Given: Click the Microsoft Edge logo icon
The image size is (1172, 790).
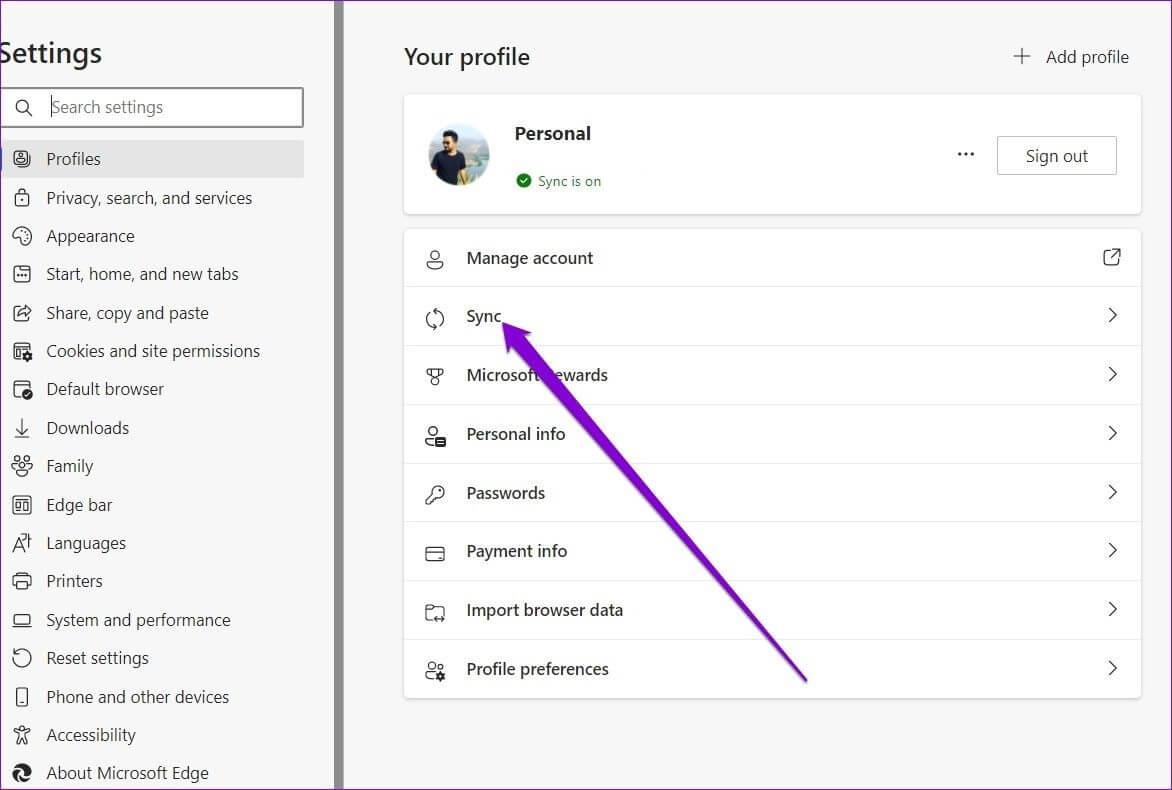Looking at the screenshot, I should 22,773.
